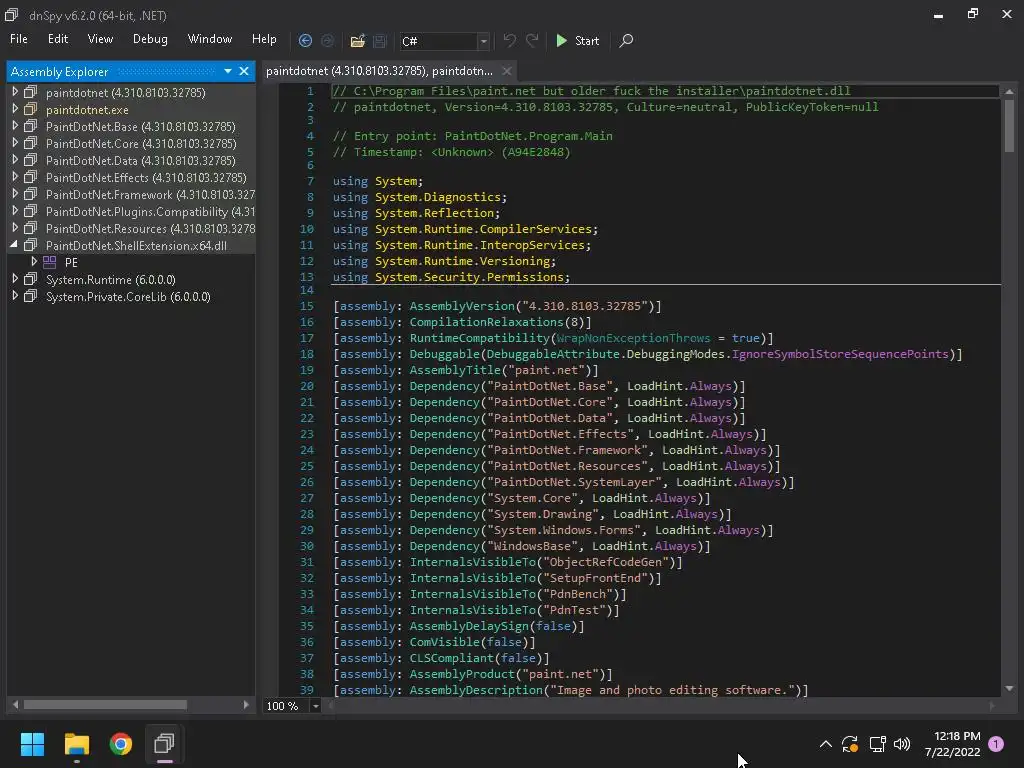Close the Assembly Explorer panel
Viewport: 1024px width, 768px height.
coord(244,71)
